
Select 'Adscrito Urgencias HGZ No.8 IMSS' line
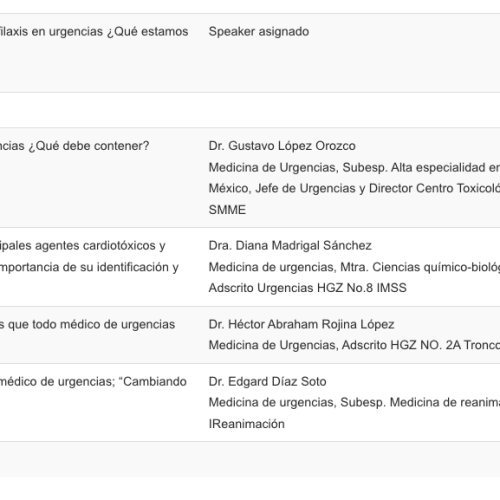click(x=307, y=288)
